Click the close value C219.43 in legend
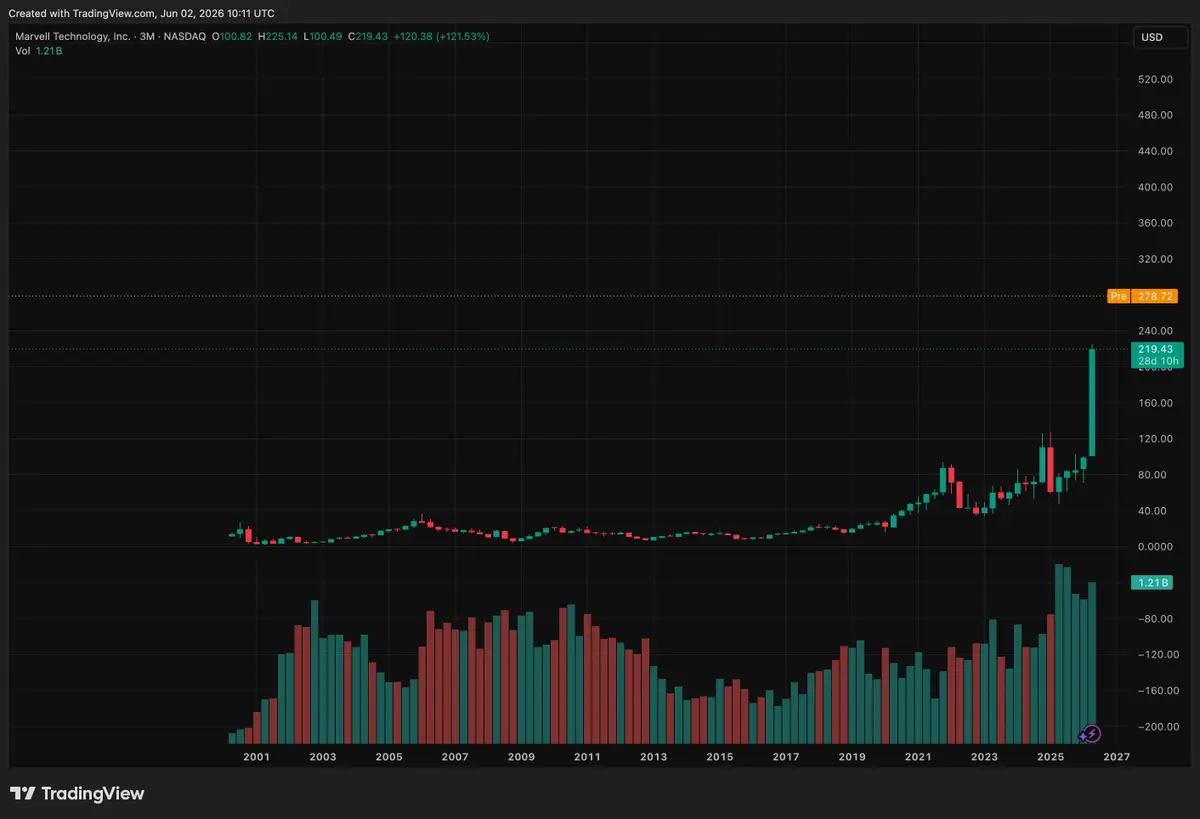This screenshot has height=819, width=1200. pos(367,36)
